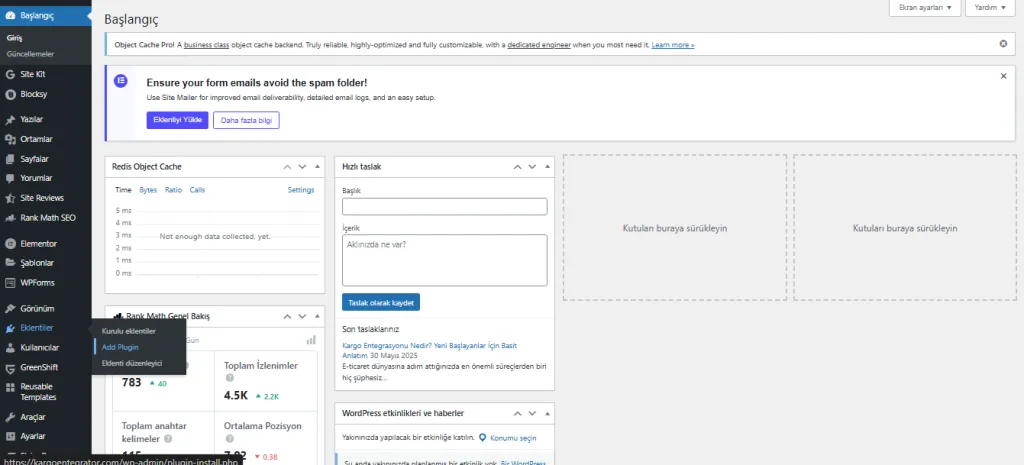Select Eklenti düzenleyici submenu item
Viewport: 1024px width, 465px height.
[x=132, y=363]
